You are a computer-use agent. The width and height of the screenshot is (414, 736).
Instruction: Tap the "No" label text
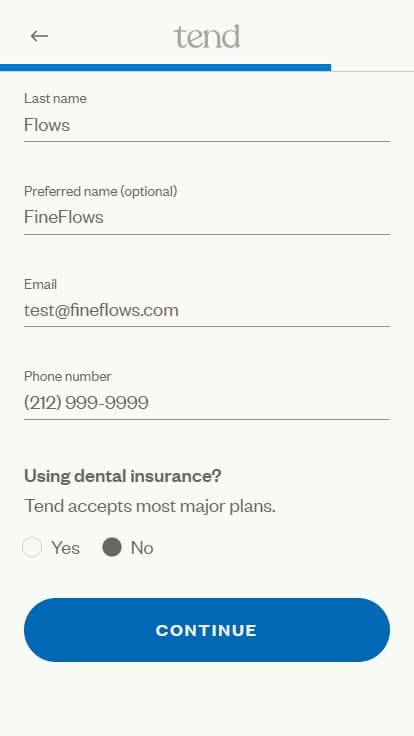coord(142,548)
